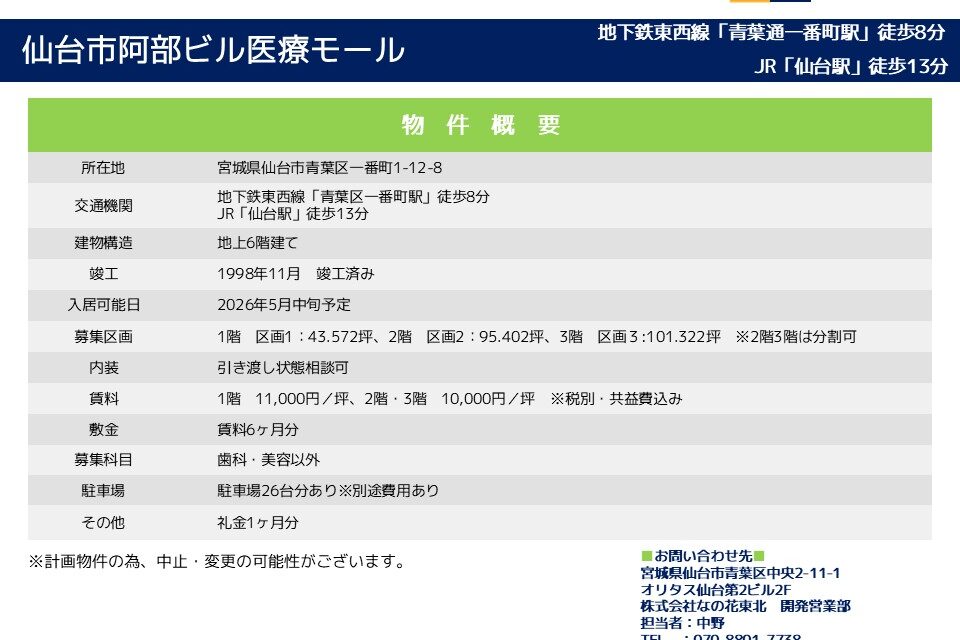The image size is (960, 640).
Task: Click header text 地下鉄東西線「青葉通一番町駅」徒歩8分
Action: click(x=771, y=33)
